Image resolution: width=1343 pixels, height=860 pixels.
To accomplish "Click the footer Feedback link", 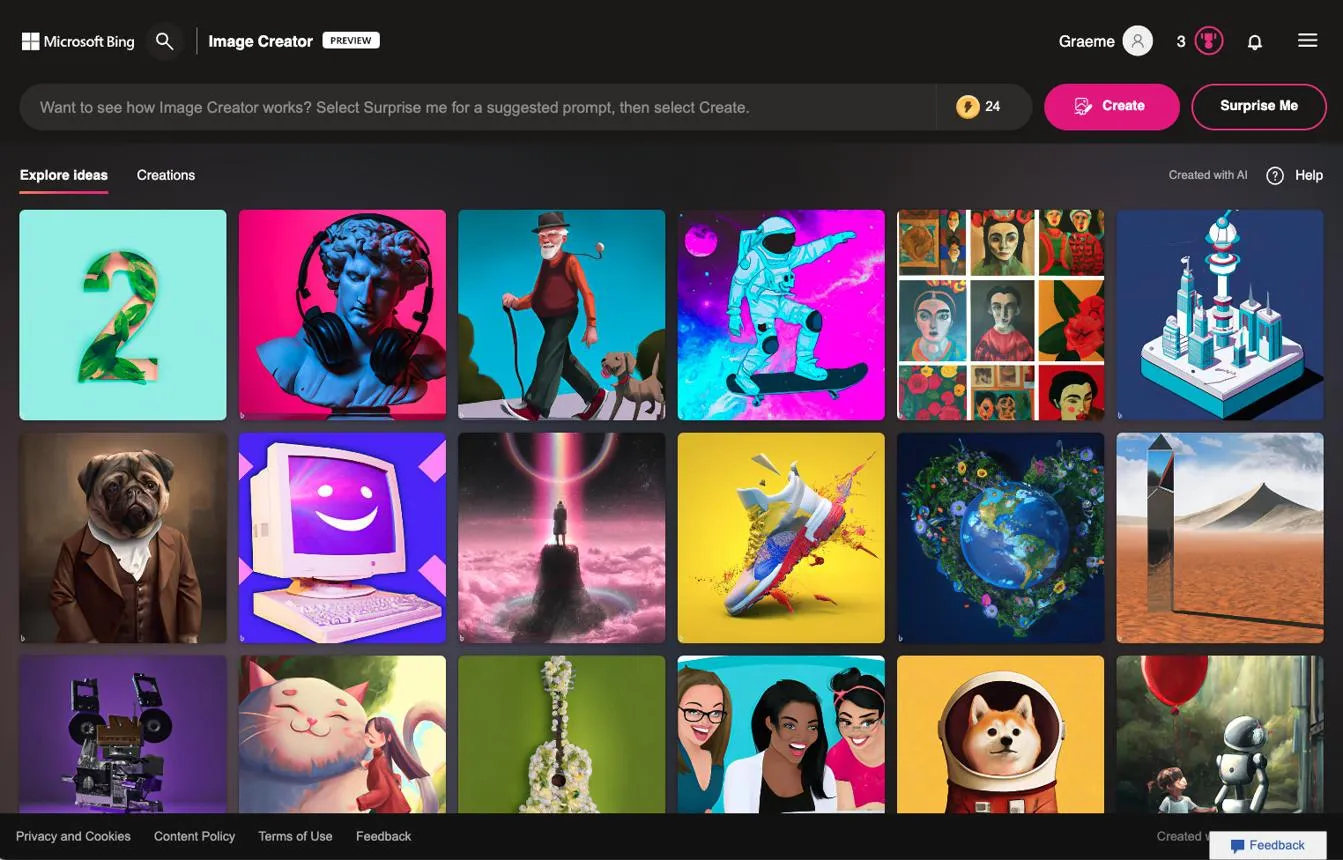I will pyautogui.click(x=384, y=836).
